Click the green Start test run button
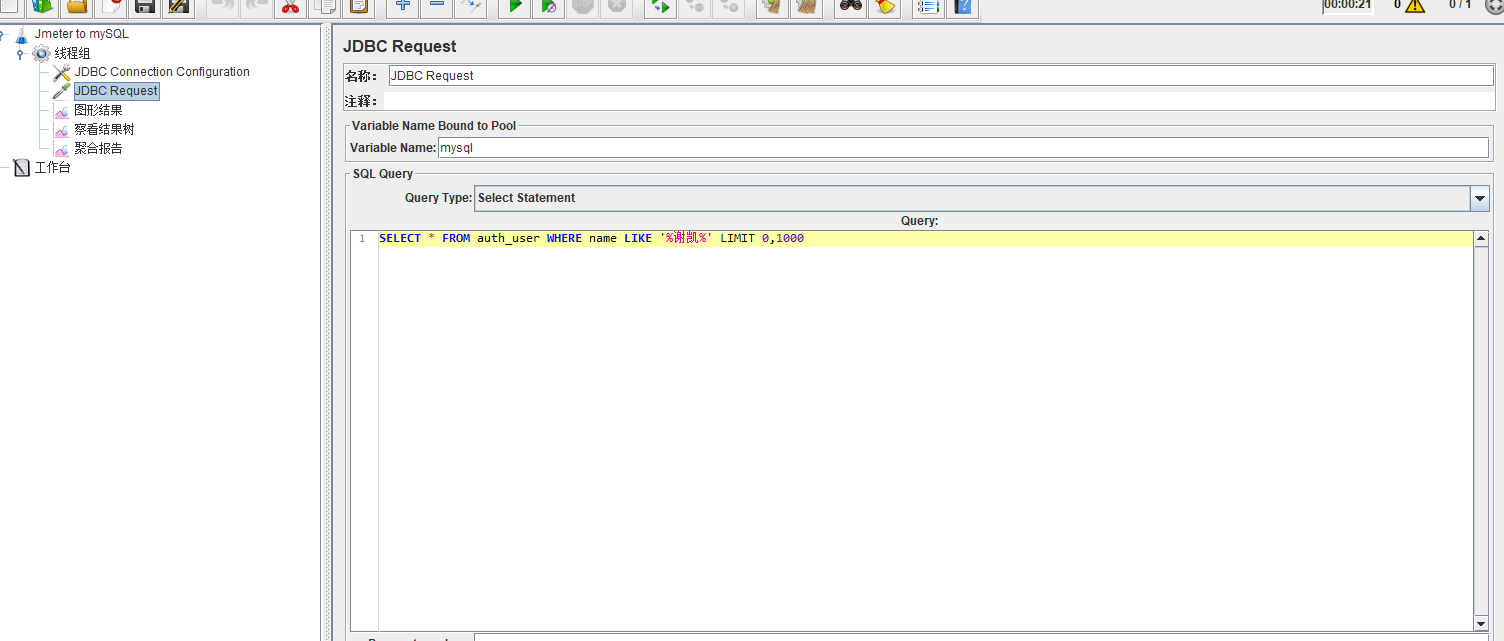This screenshot has width=1504, height=641. 515,7
